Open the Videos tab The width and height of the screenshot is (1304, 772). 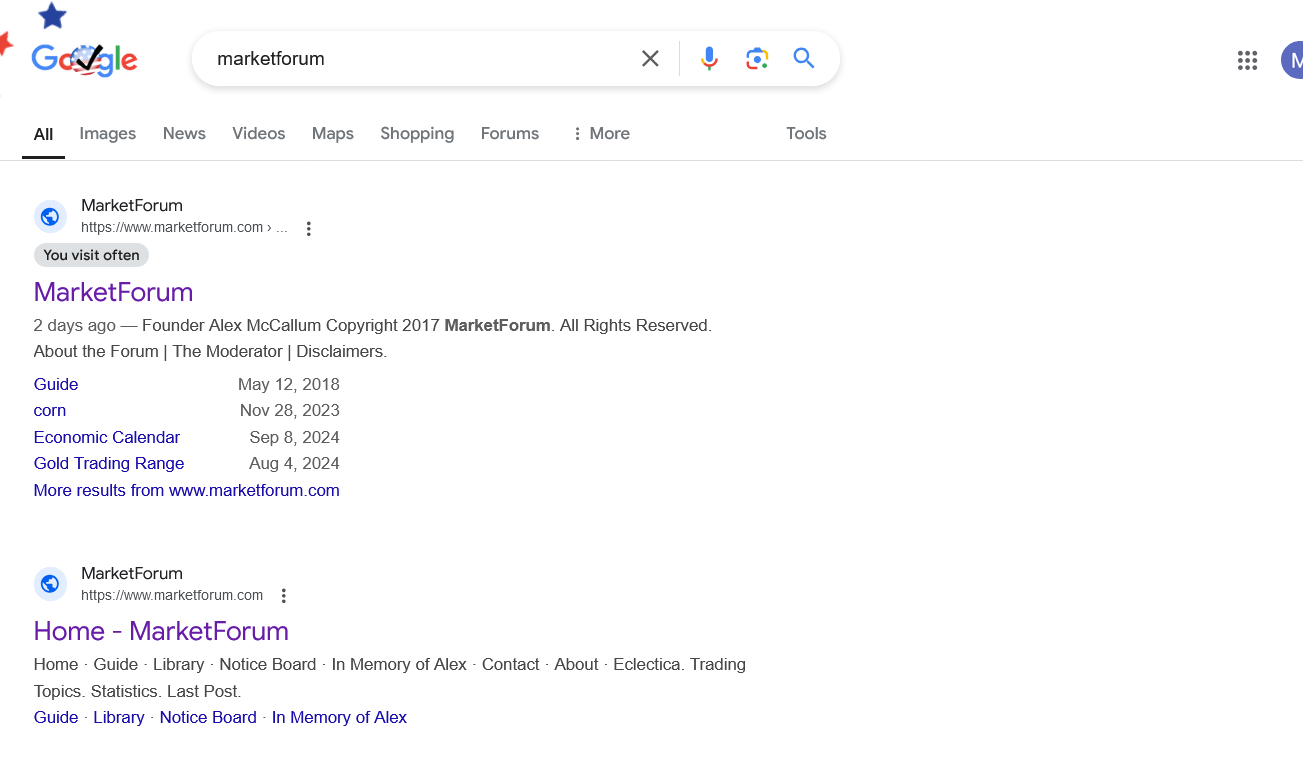tap(259, 133)
